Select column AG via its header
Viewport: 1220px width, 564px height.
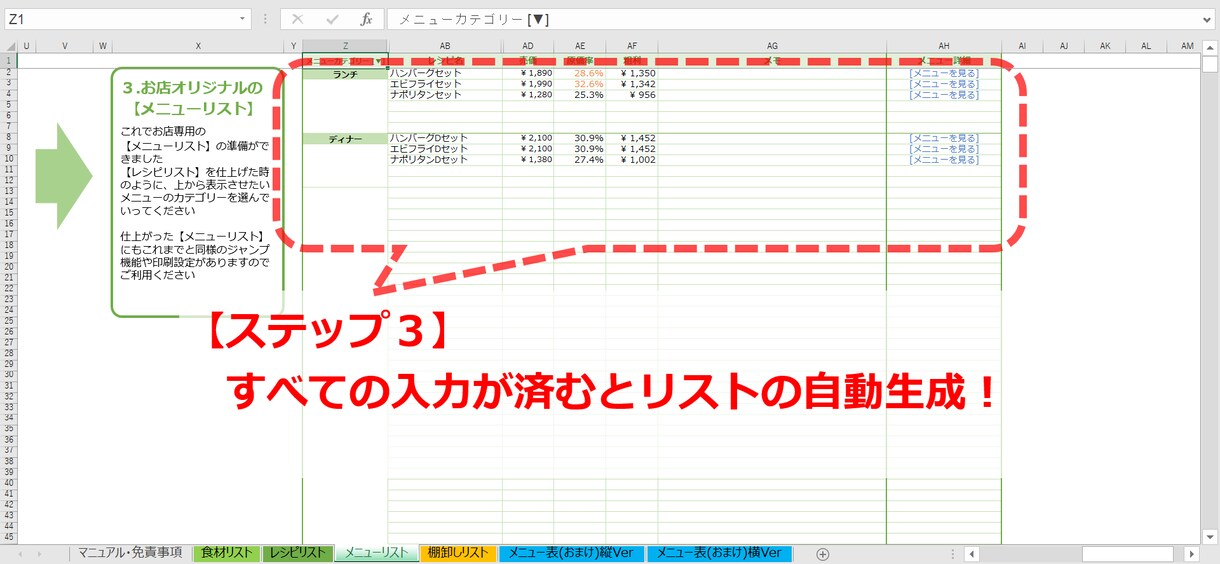pyautogui.click(x=772, y=46)
